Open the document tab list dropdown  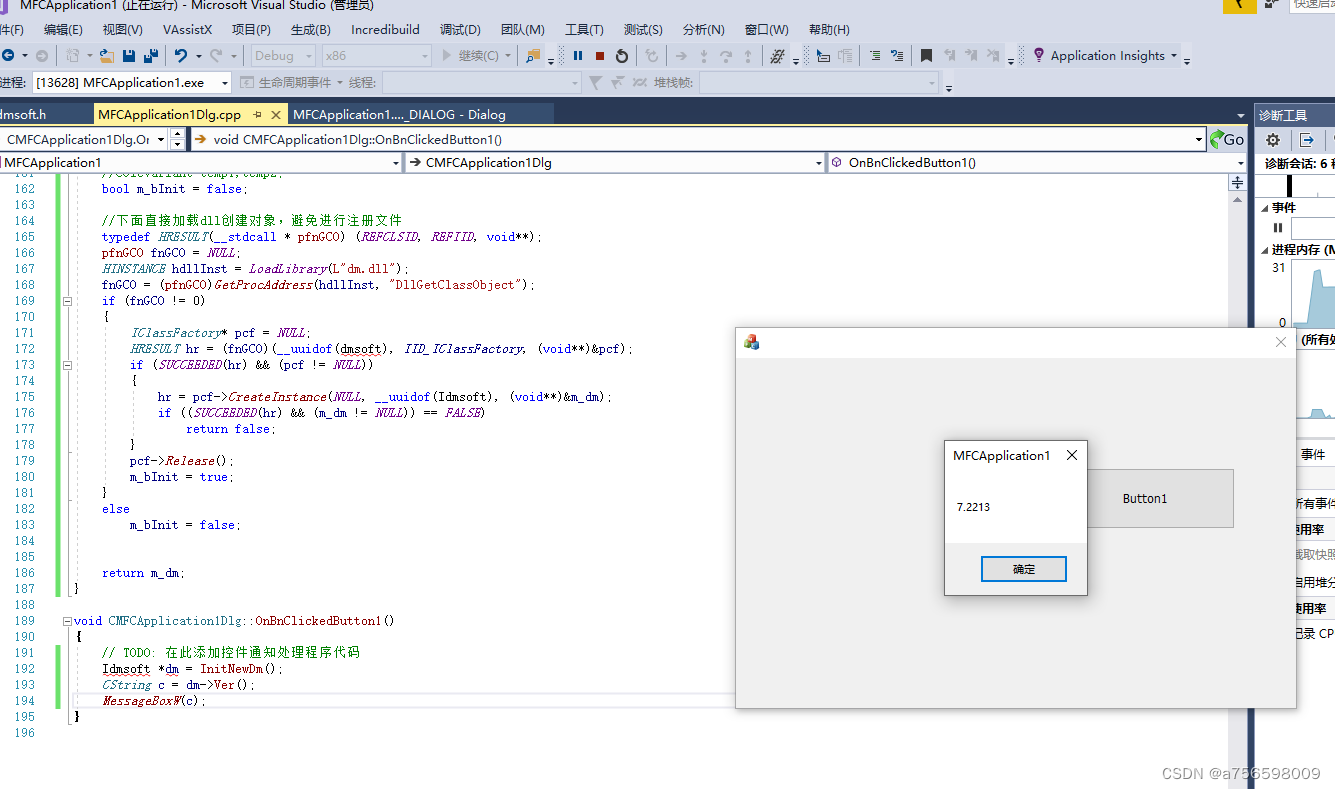pyautogui.click(x=1241, y=116)
